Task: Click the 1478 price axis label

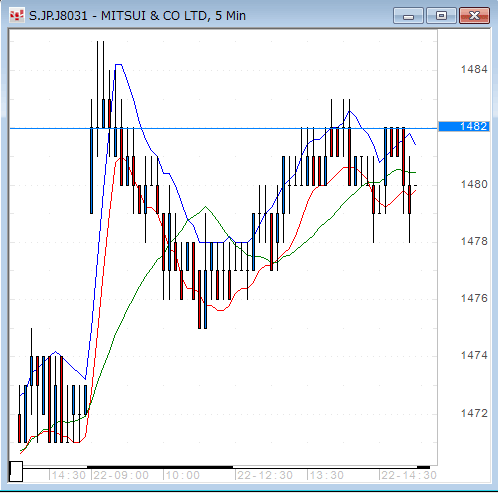Action: 474,241
